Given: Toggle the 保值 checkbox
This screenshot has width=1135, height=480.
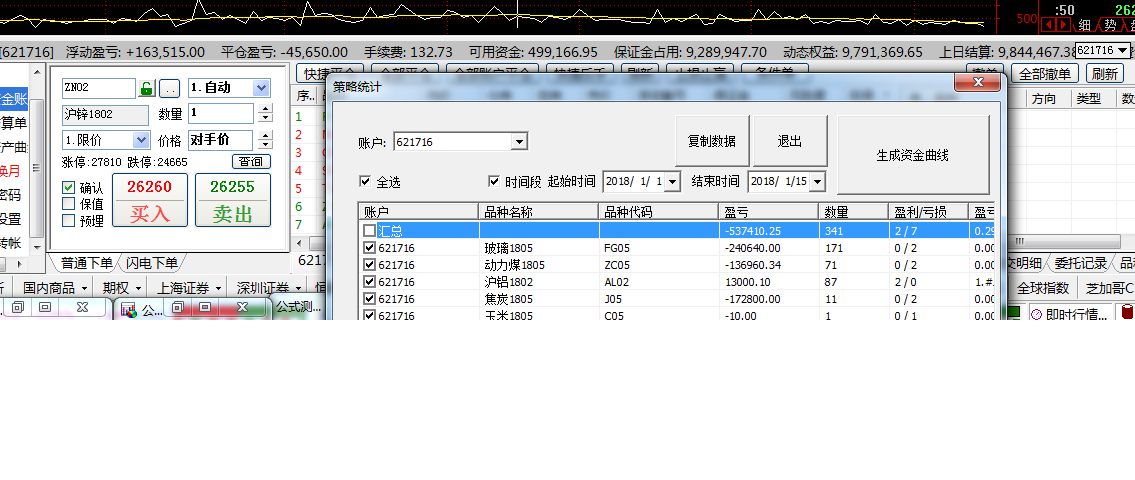Looking at the screenshot, I should tap(69, 204).
